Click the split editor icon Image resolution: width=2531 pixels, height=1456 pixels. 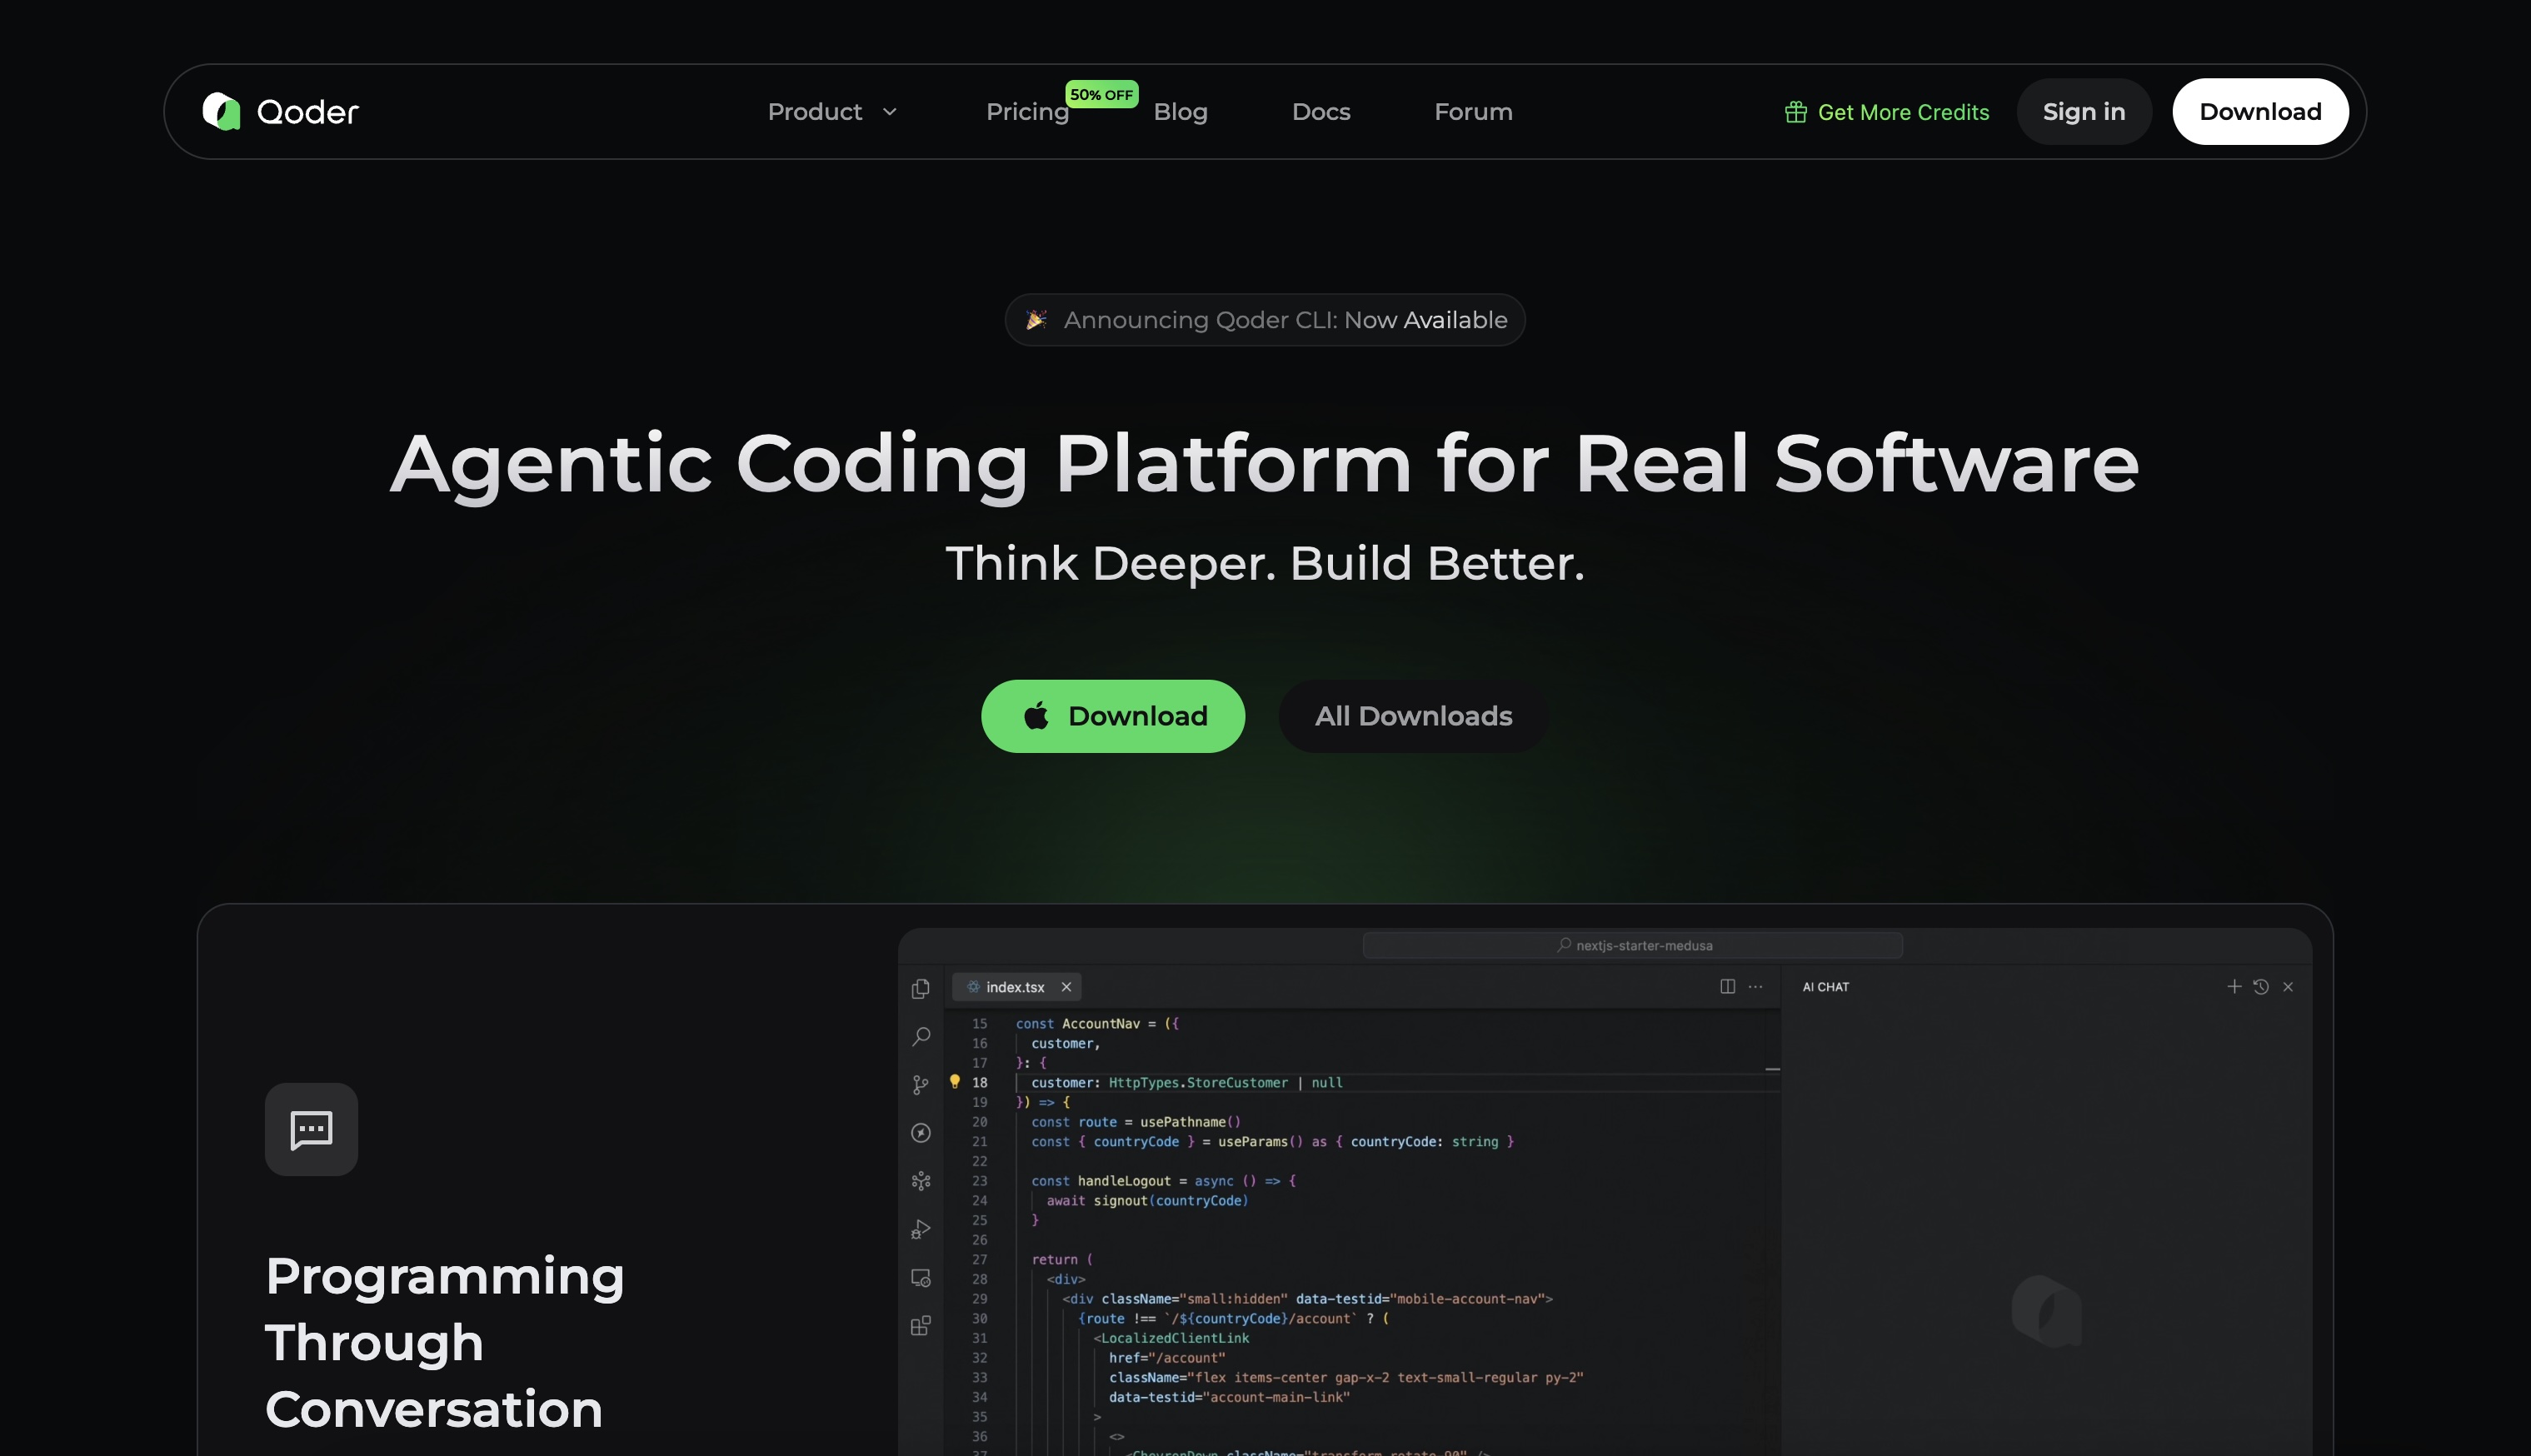1727,987
